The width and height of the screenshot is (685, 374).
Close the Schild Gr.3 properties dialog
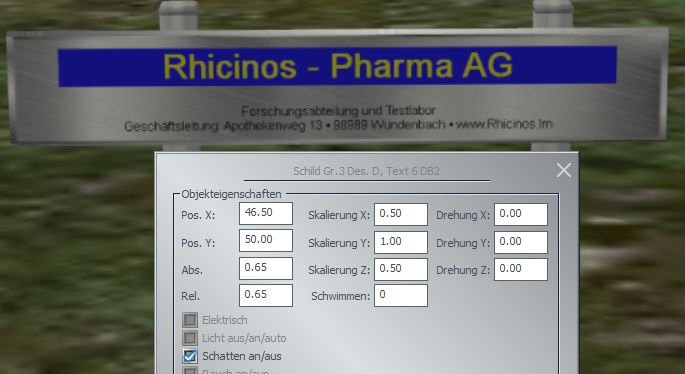click(x=564, y=170)
